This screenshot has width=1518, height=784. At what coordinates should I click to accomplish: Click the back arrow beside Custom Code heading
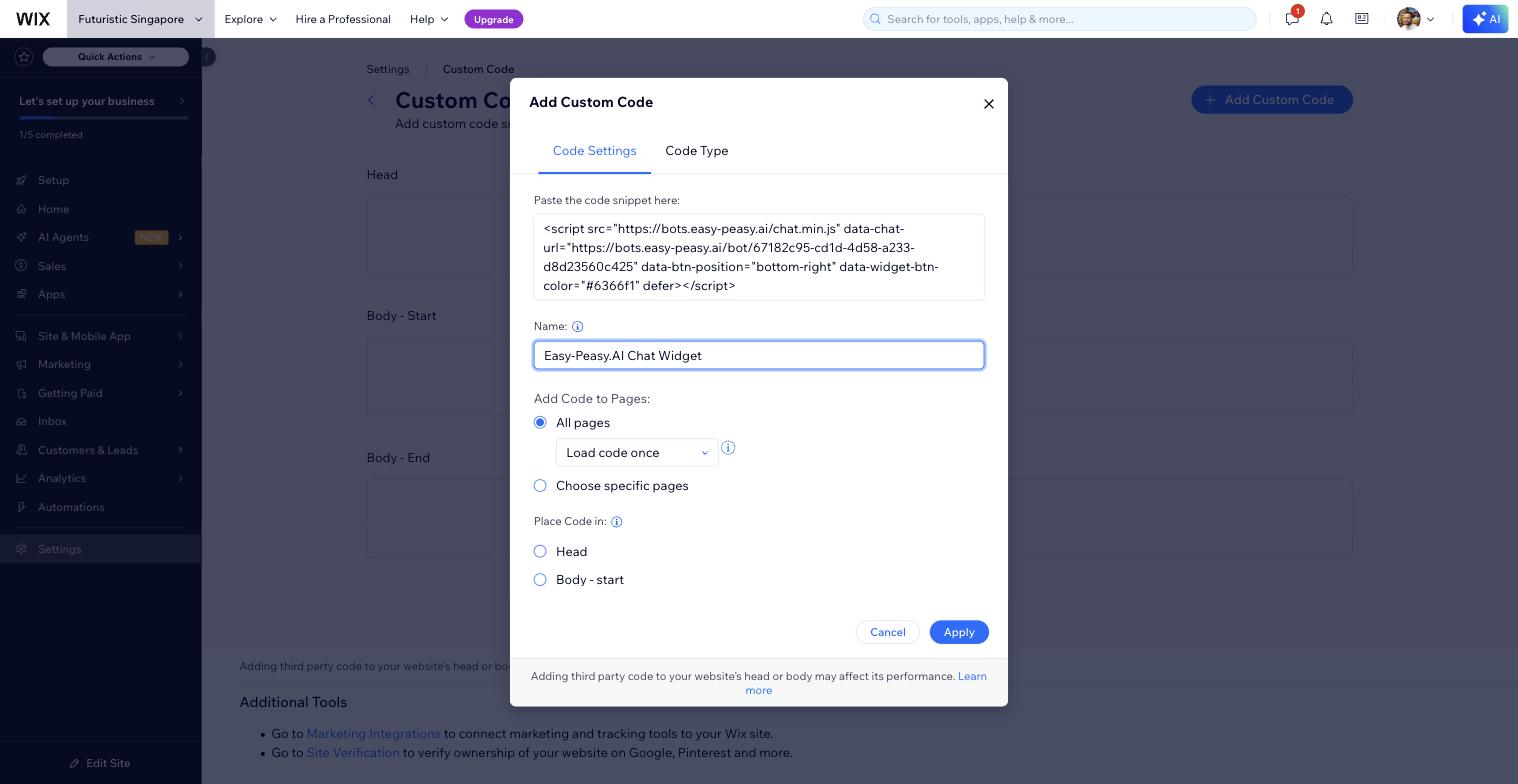[x=372, y=100]
